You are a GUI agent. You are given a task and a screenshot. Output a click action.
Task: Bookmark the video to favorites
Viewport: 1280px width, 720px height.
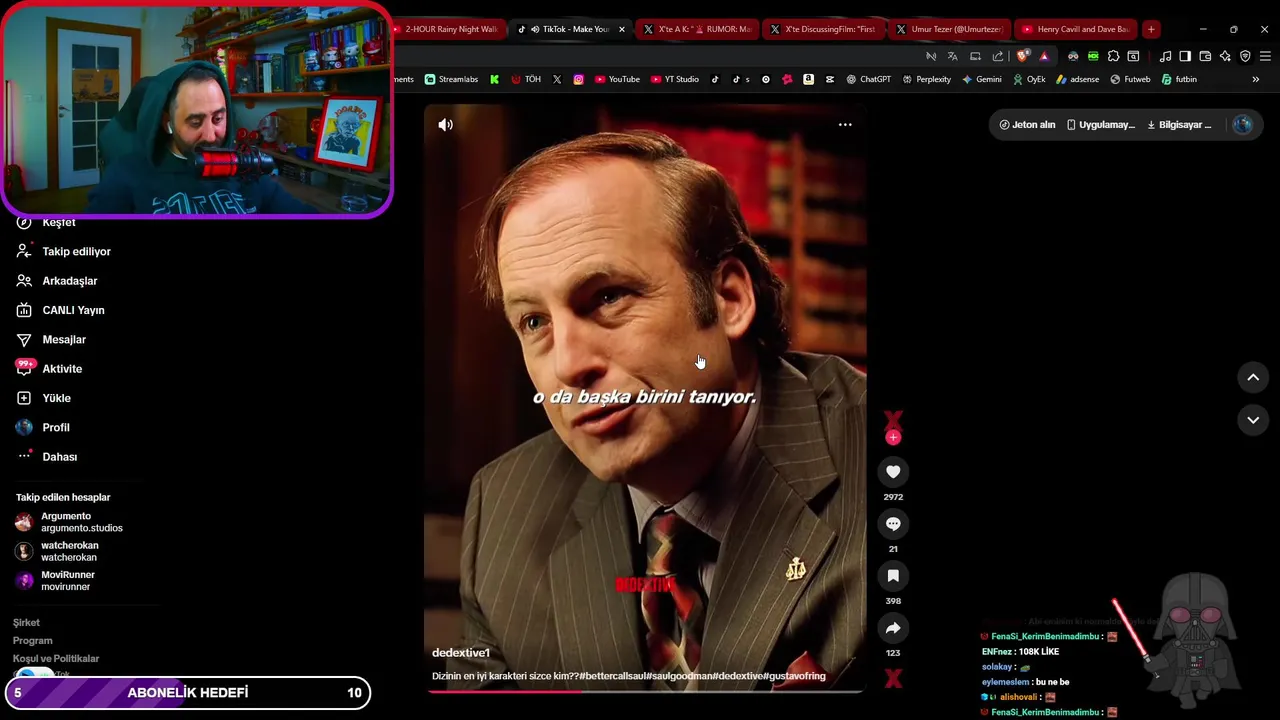pyautogui.click(x=893, y=576)
